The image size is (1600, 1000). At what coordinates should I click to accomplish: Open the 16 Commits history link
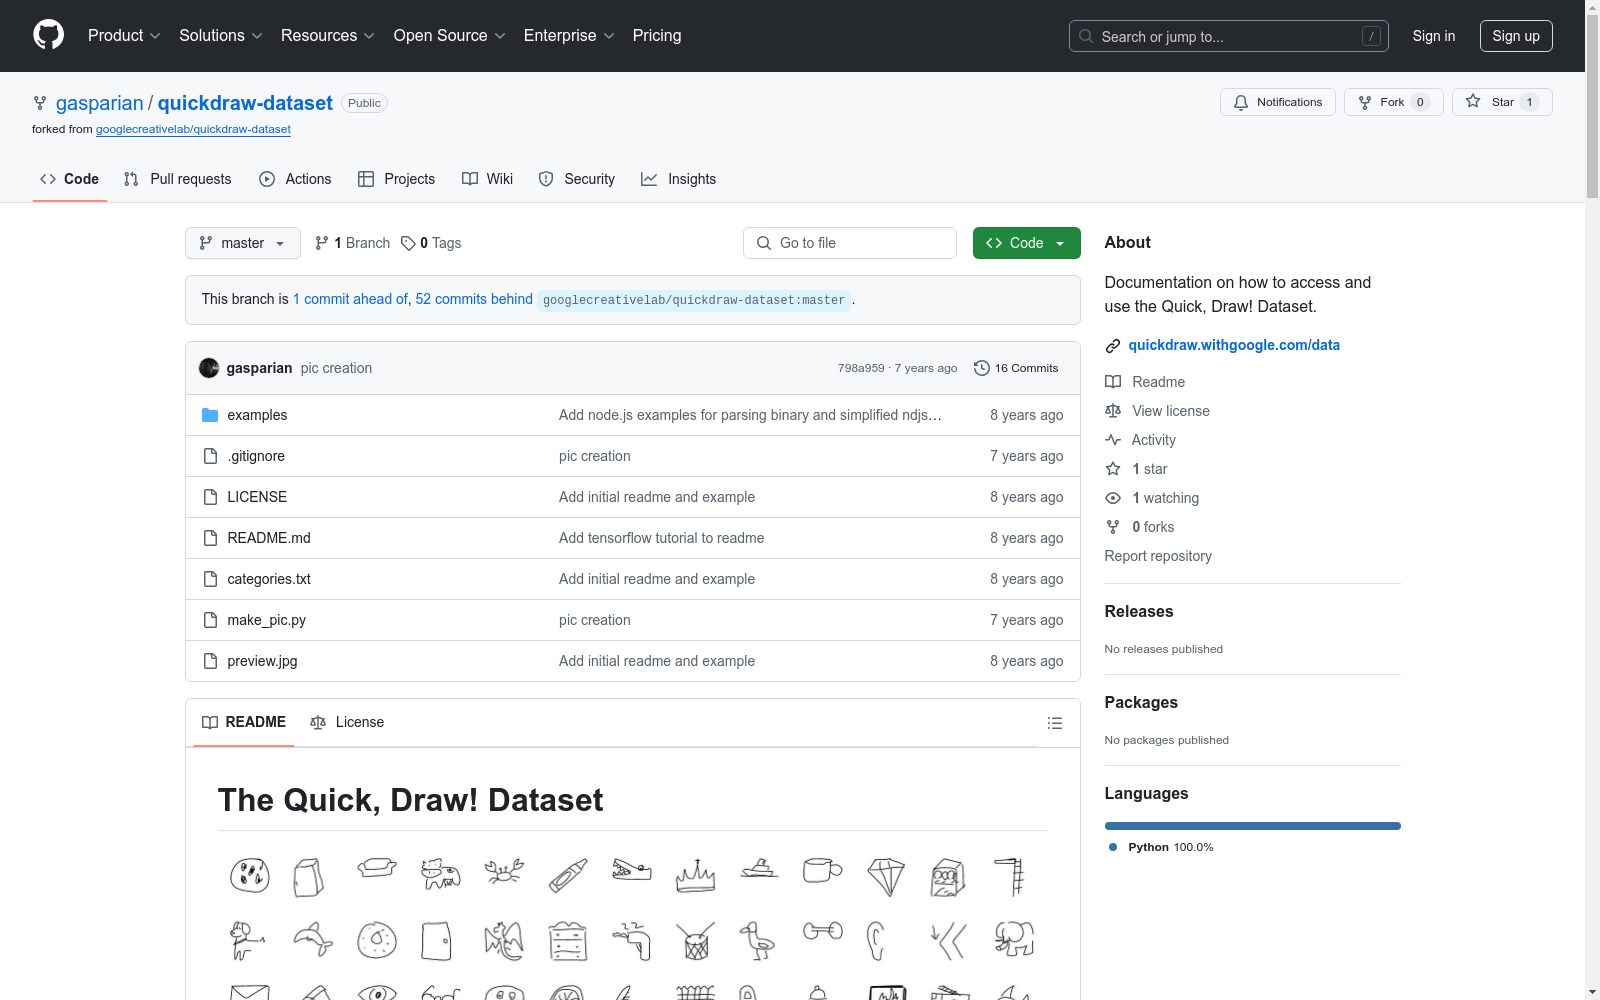(1016, 368)
